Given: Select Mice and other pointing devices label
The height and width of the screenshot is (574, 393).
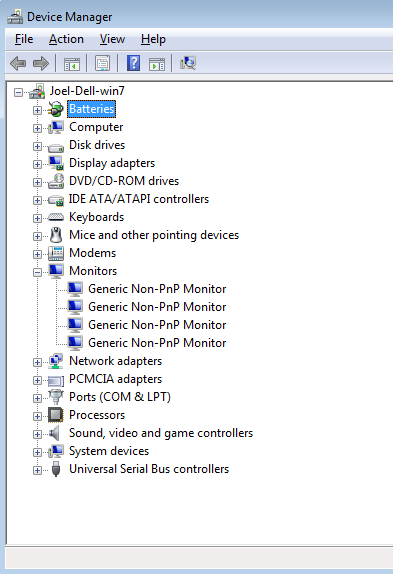Looking at the screenshot, I should click(154, 235).
